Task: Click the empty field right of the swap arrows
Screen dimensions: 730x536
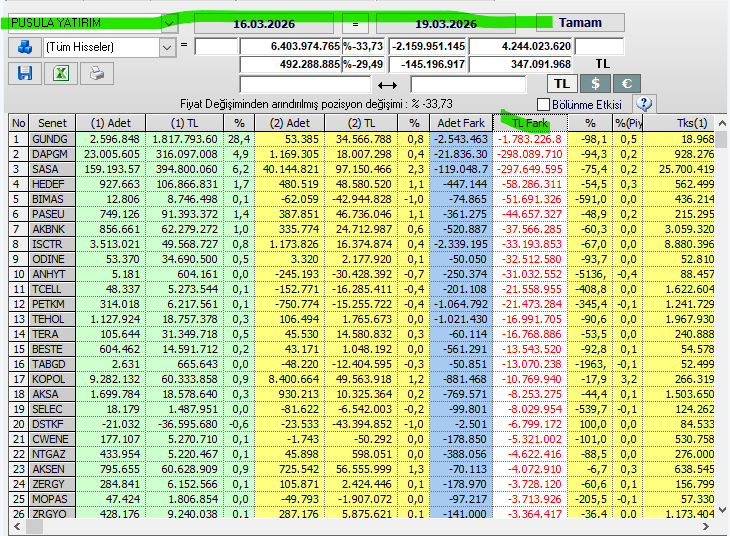Action: tap(468, 85)
